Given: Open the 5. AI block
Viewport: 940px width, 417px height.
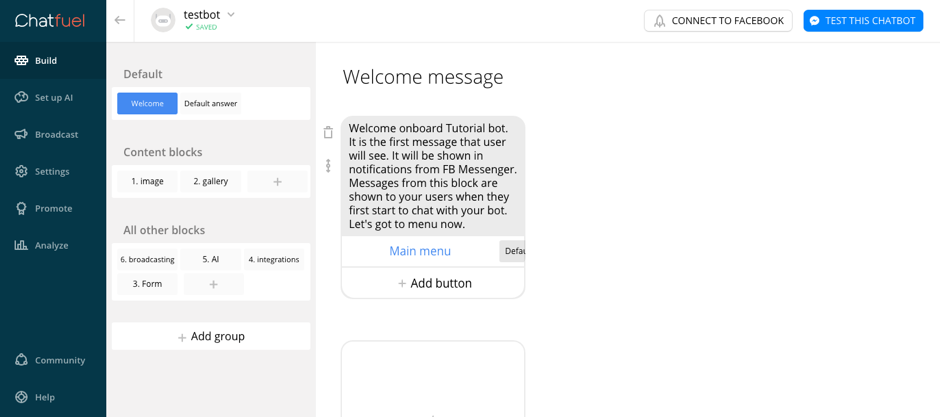Looking at the screenshot, I should point(210,259).
